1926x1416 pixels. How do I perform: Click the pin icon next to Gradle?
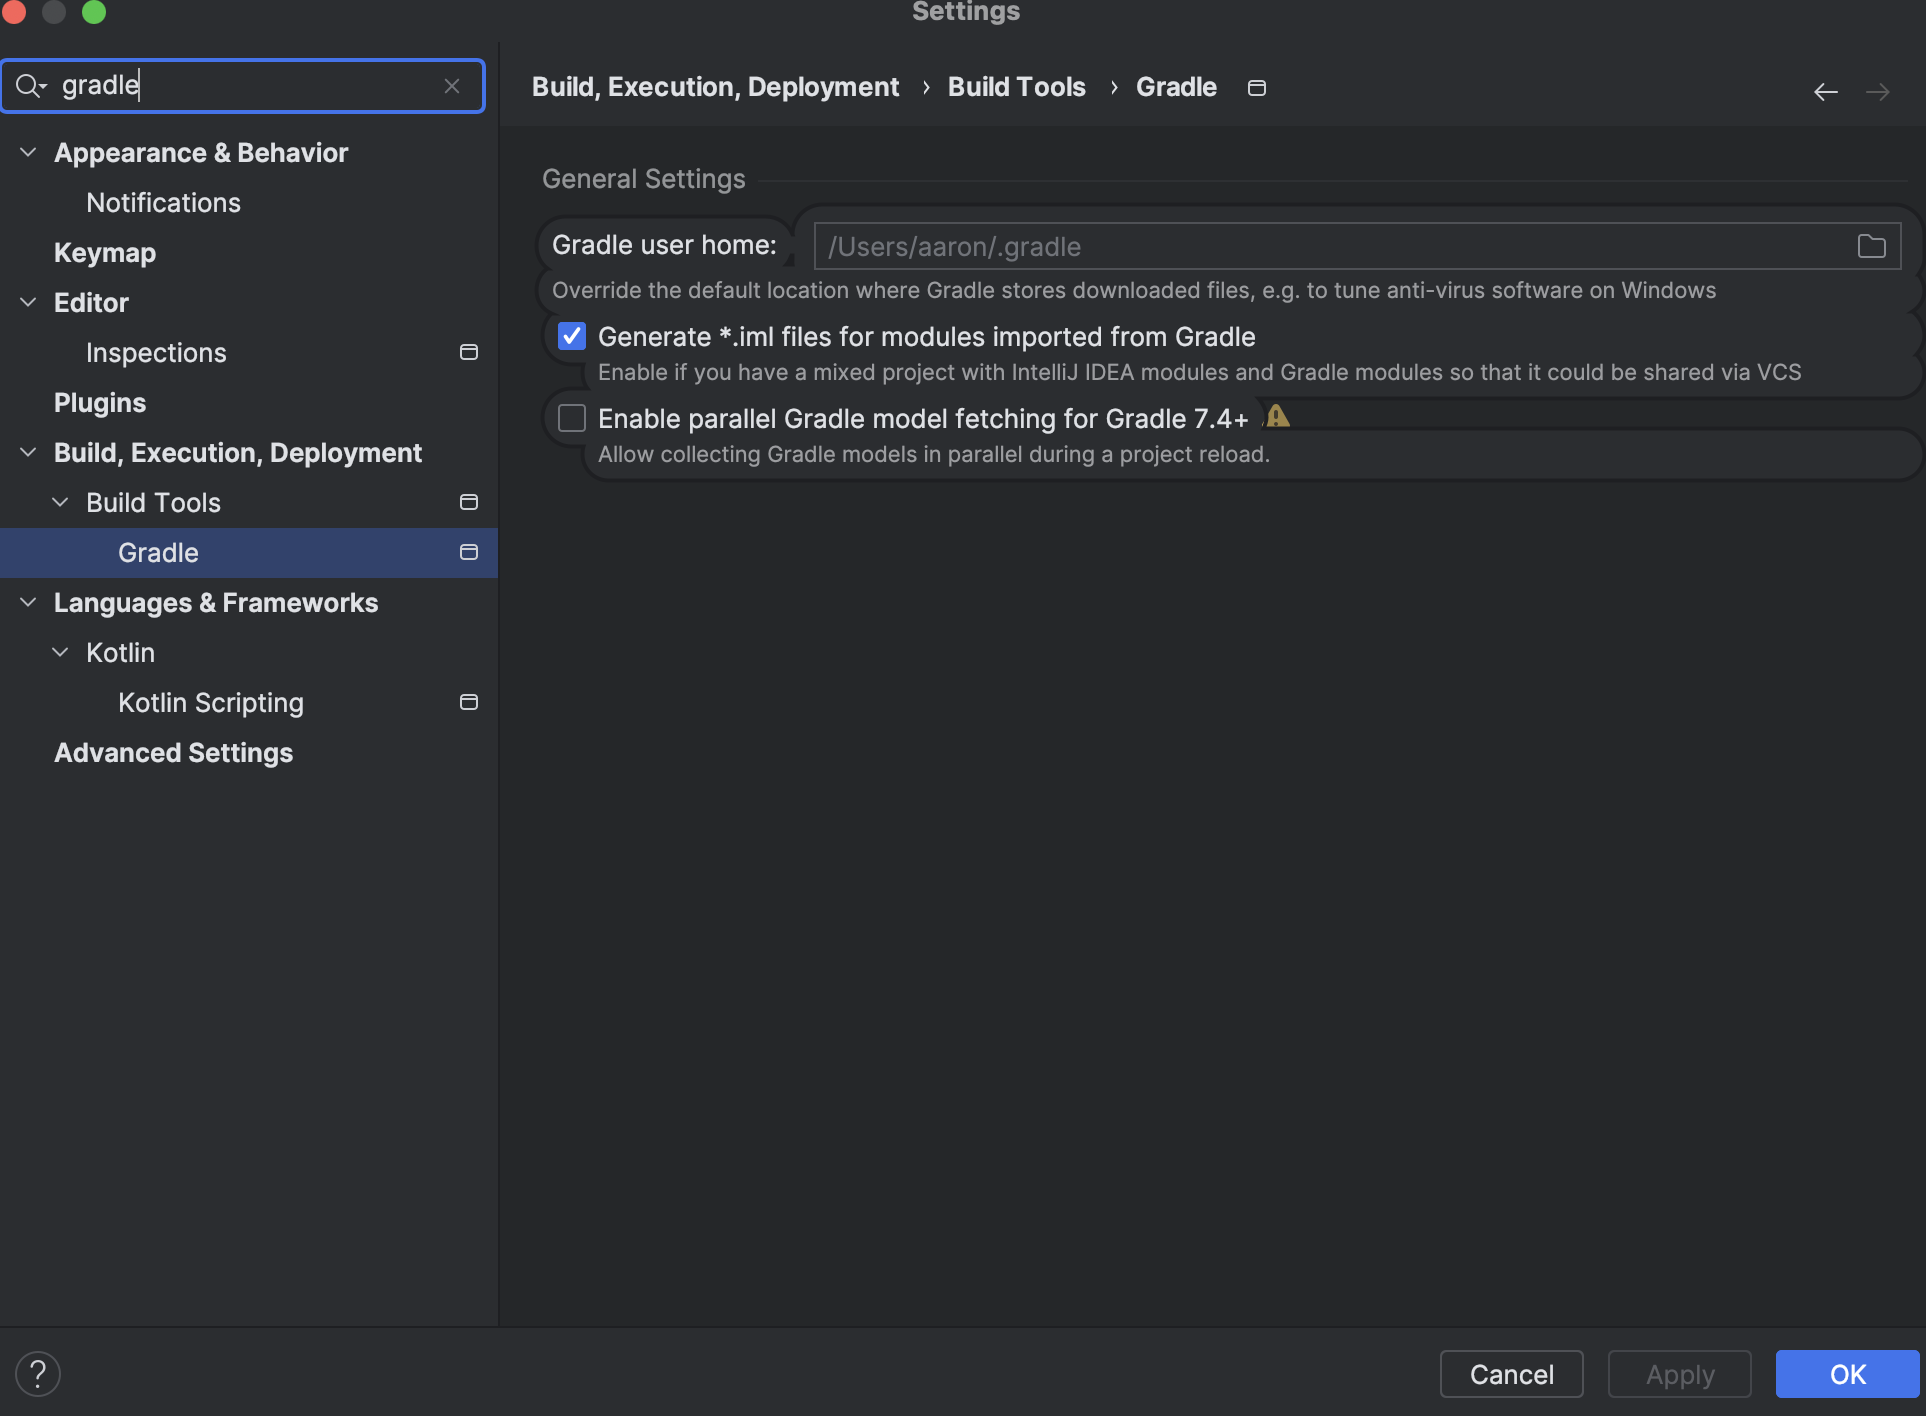click(x=470, y=552)
